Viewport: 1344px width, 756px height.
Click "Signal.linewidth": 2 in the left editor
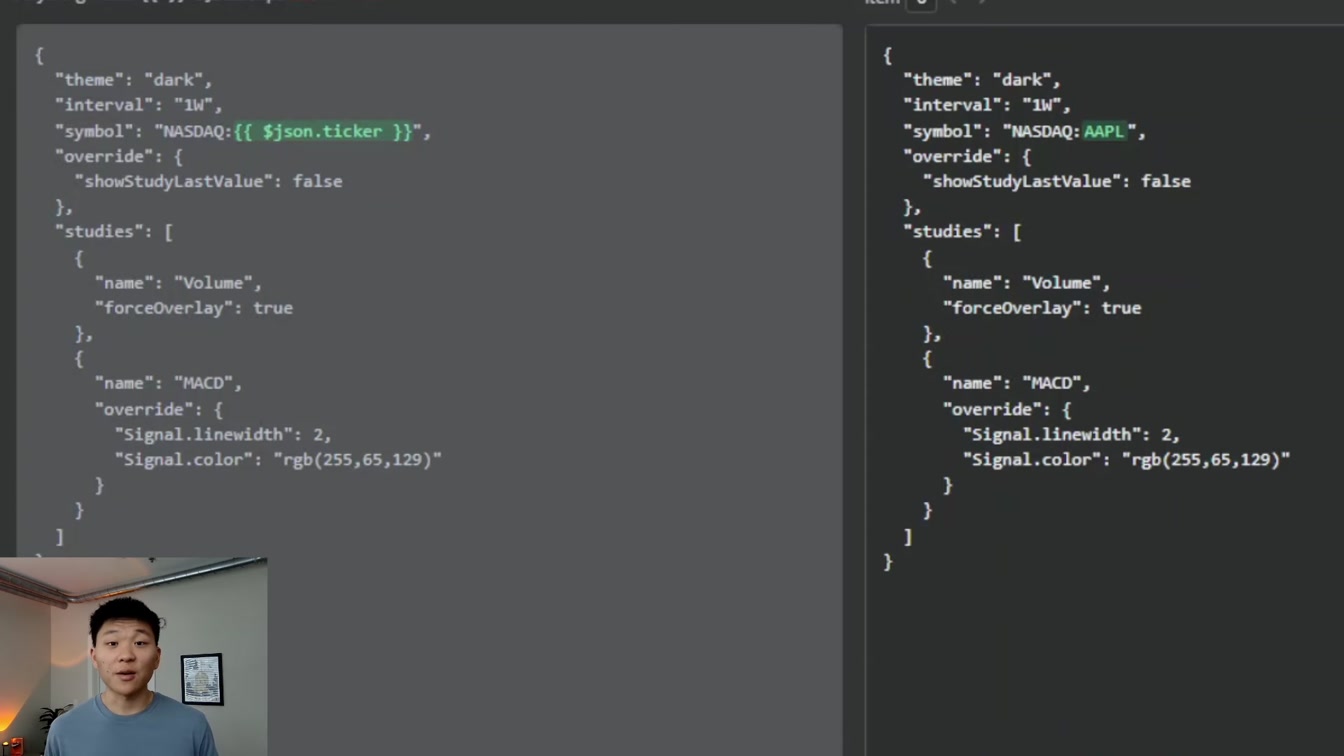coord(223,434)
